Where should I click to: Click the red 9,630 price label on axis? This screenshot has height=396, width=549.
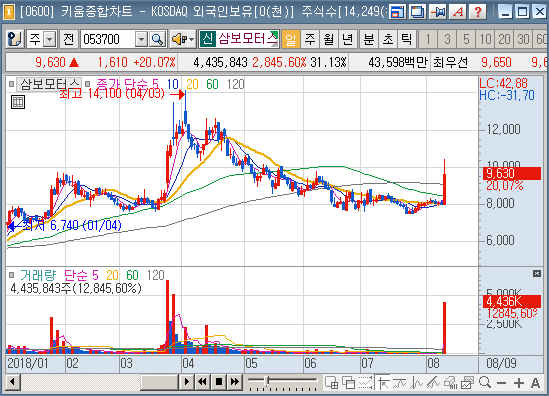512,173
